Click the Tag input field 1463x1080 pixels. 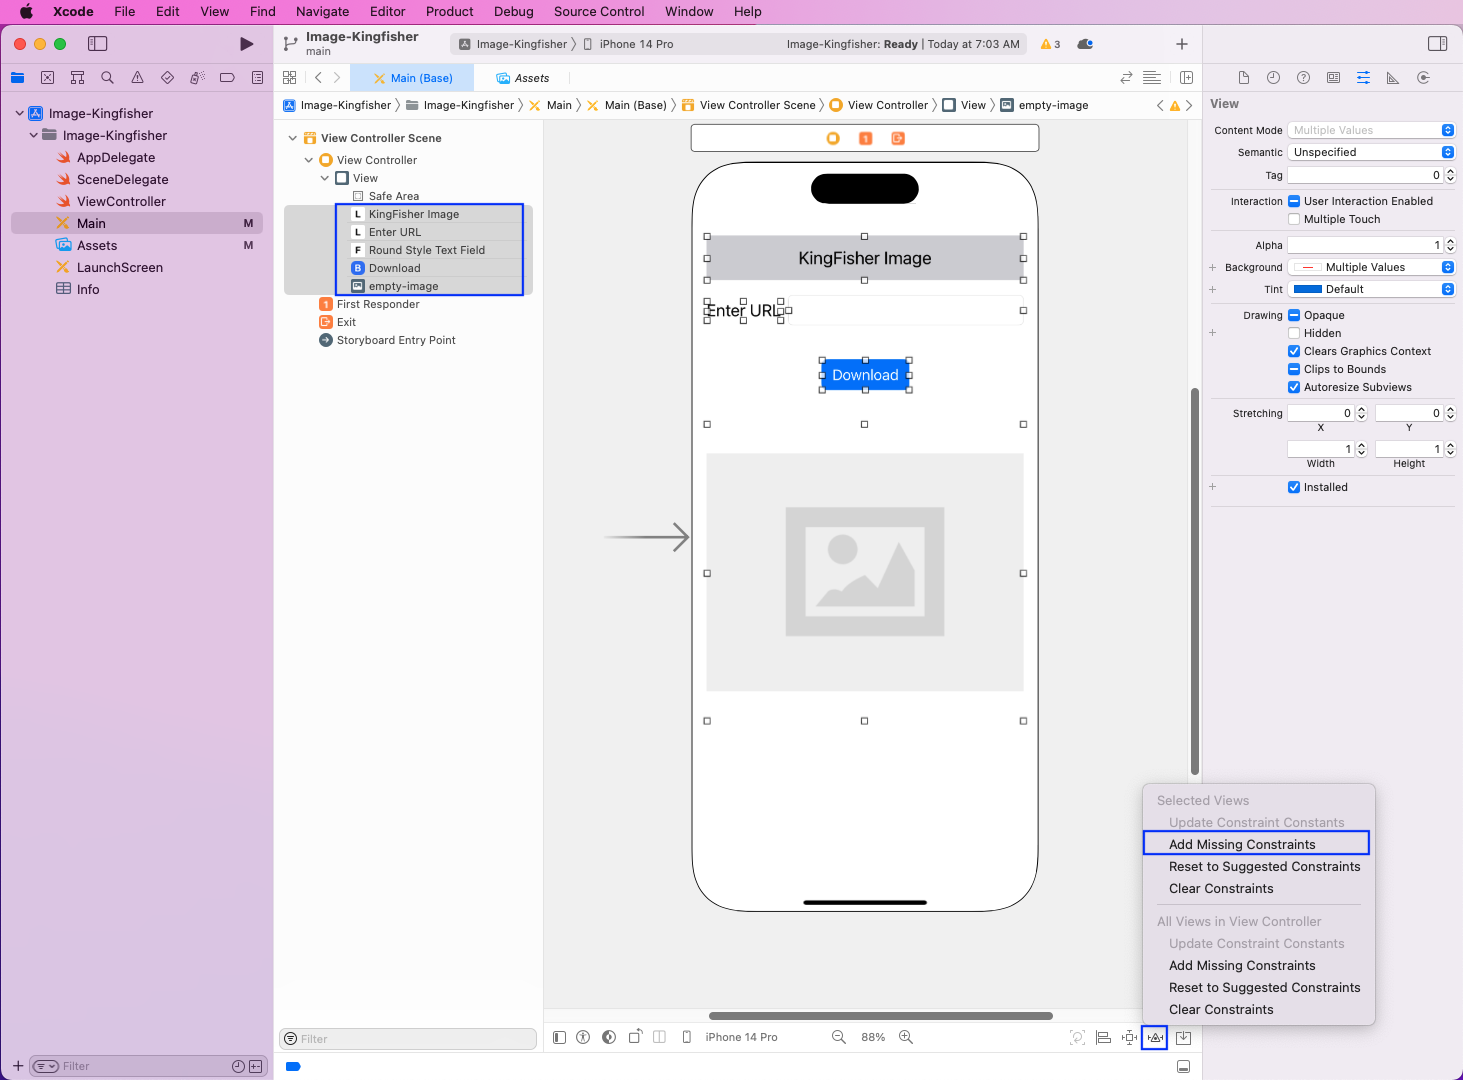coord(1364,175)
